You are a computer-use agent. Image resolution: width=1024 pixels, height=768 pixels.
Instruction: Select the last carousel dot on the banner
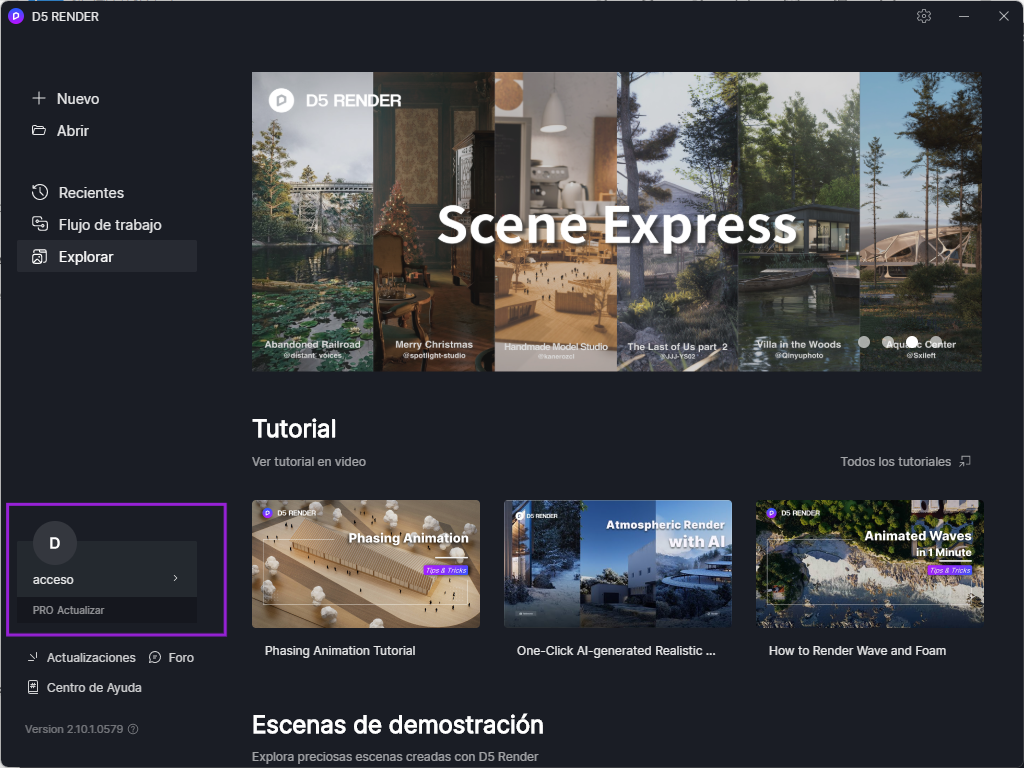point(936,341)
